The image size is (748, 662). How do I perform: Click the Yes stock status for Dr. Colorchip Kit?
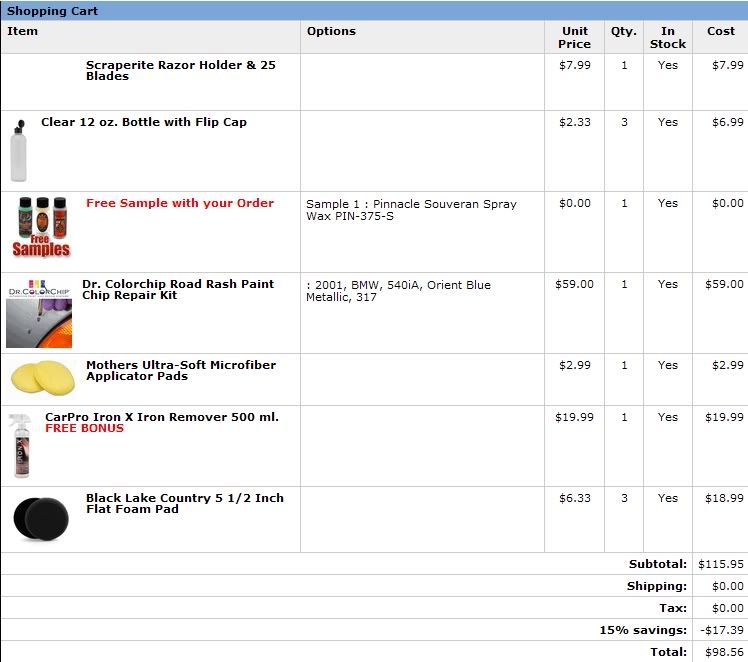coord(667,284)
